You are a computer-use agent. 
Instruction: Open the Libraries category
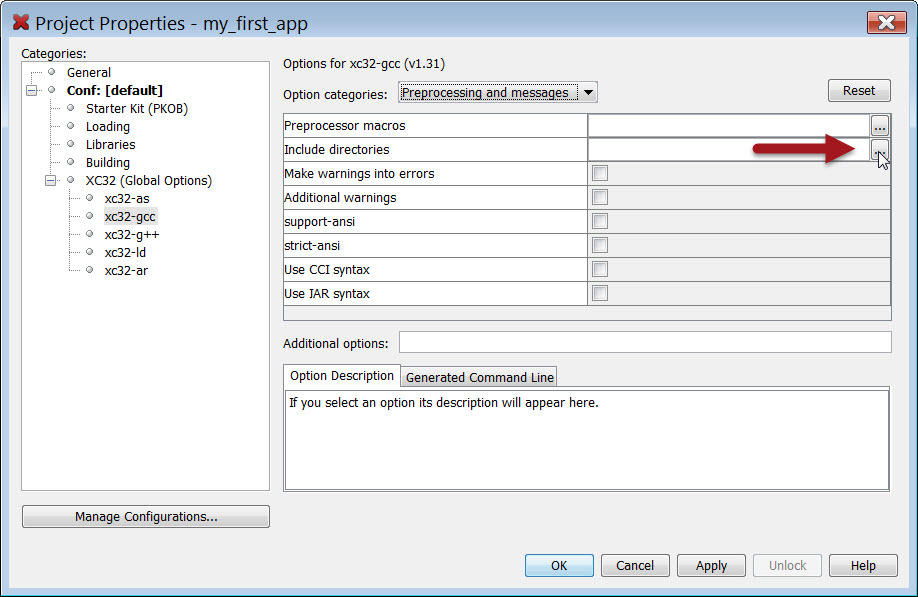pos(110,145)
